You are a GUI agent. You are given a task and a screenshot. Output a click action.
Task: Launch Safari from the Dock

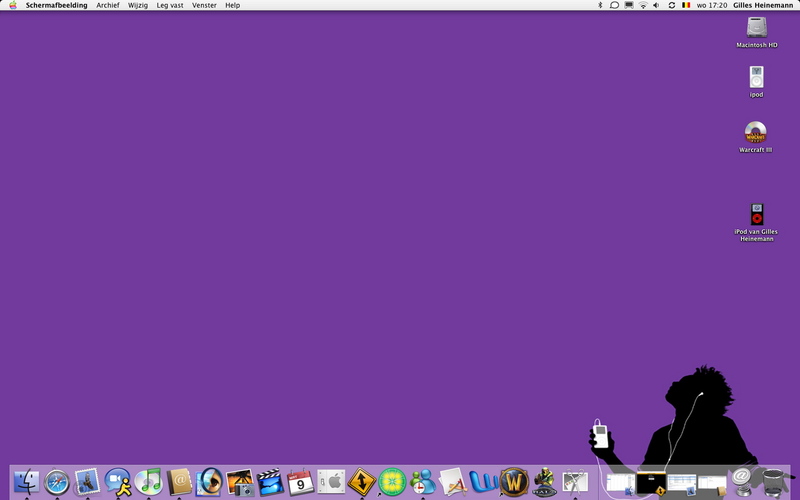click(x=57, y=482)
